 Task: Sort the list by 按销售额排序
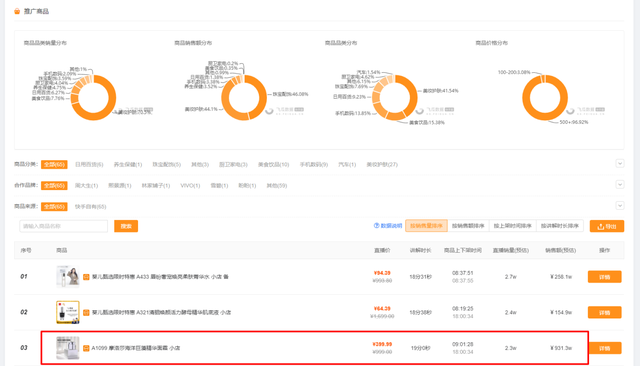pos(468,226)
